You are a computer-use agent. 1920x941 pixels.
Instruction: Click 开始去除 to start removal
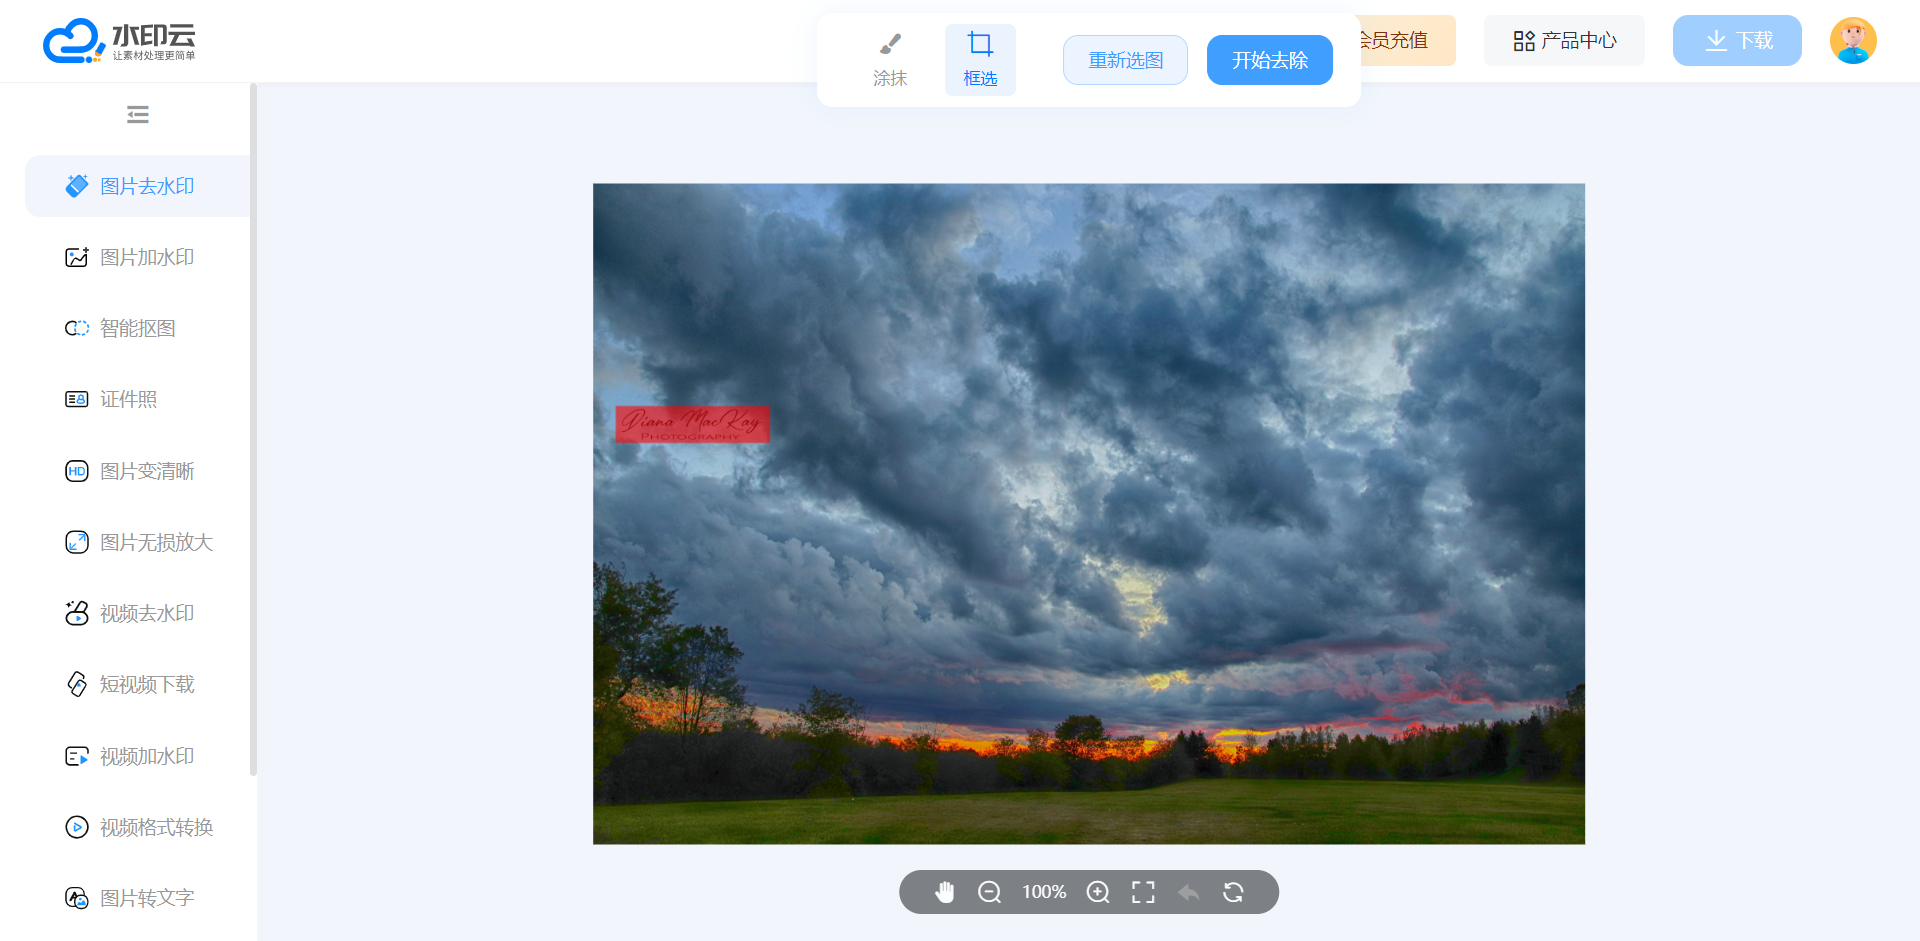coord(1269,60)
